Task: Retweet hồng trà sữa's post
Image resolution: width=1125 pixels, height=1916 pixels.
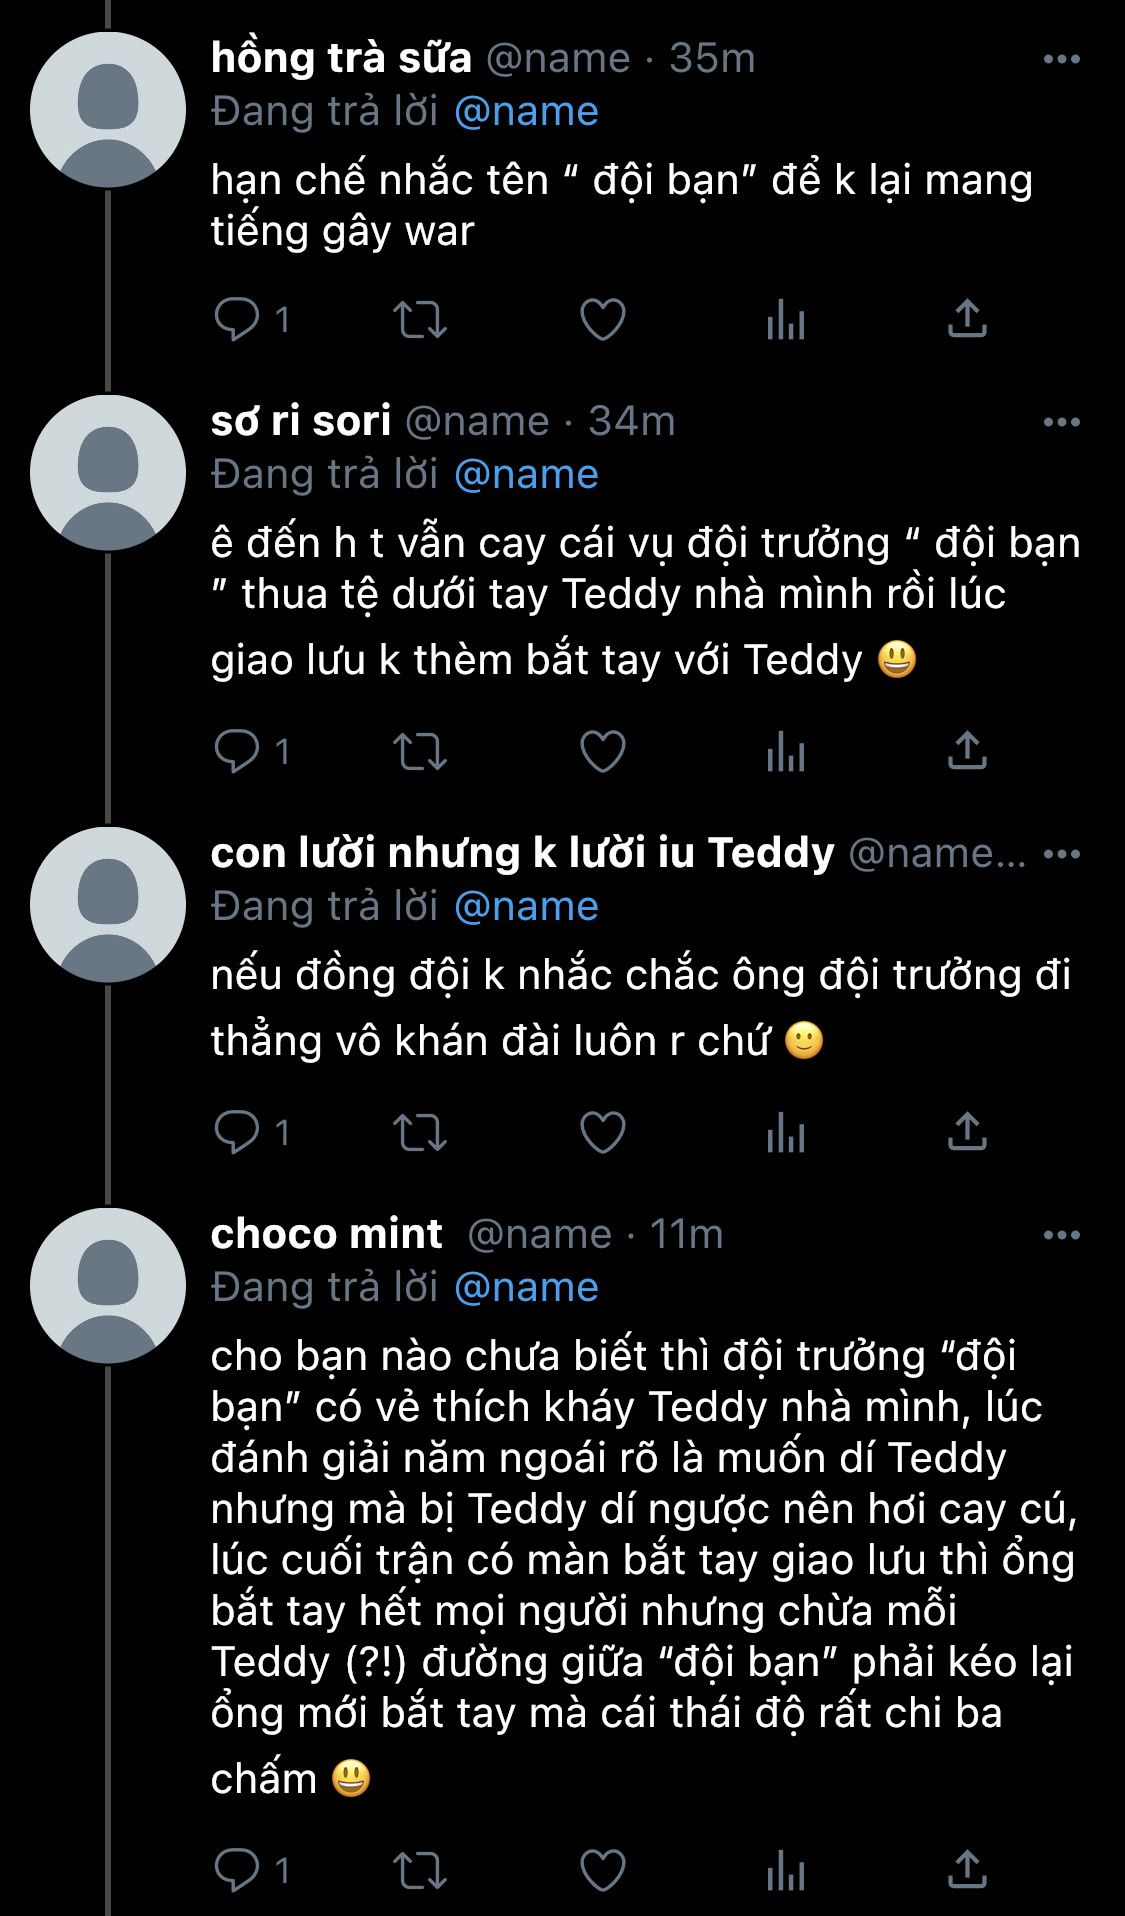Action: pyautogui.click(x=420, y=320)
